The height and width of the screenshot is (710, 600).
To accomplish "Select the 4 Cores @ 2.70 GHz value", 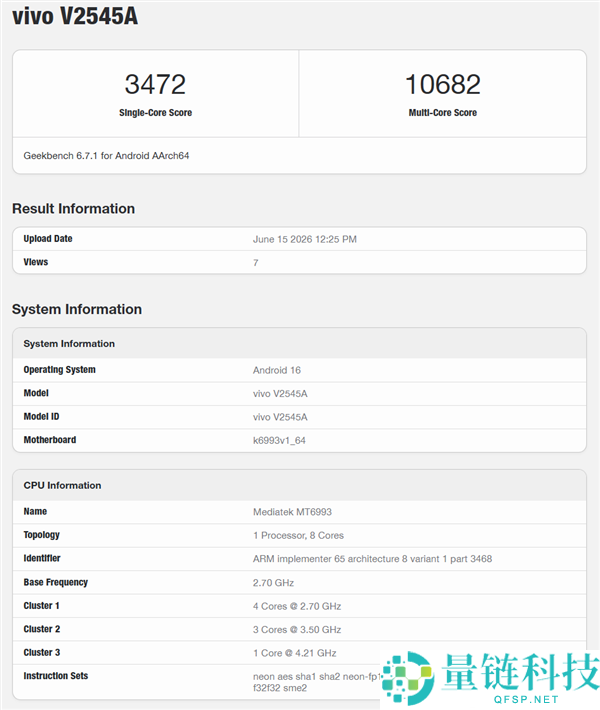I will click(297, 606).
